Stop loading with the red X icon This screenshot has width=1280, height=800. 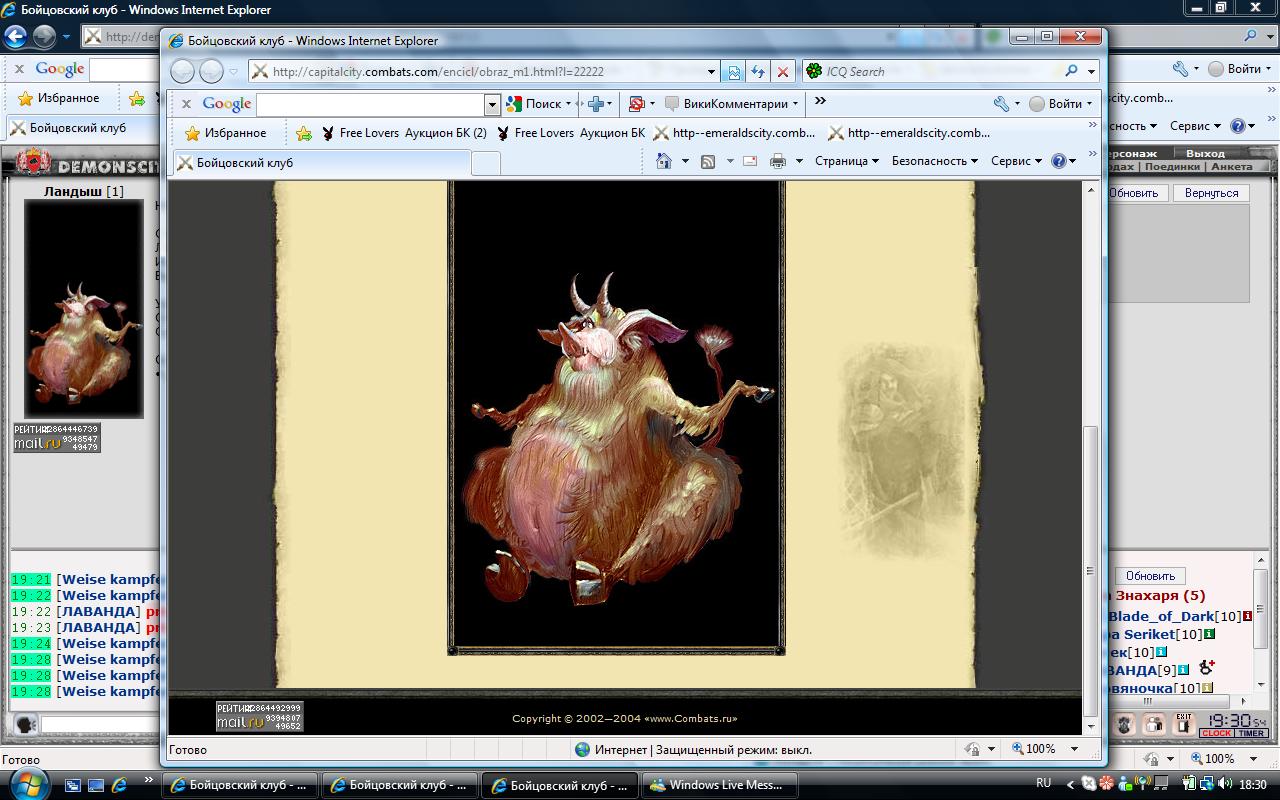[x=783, y=72]
